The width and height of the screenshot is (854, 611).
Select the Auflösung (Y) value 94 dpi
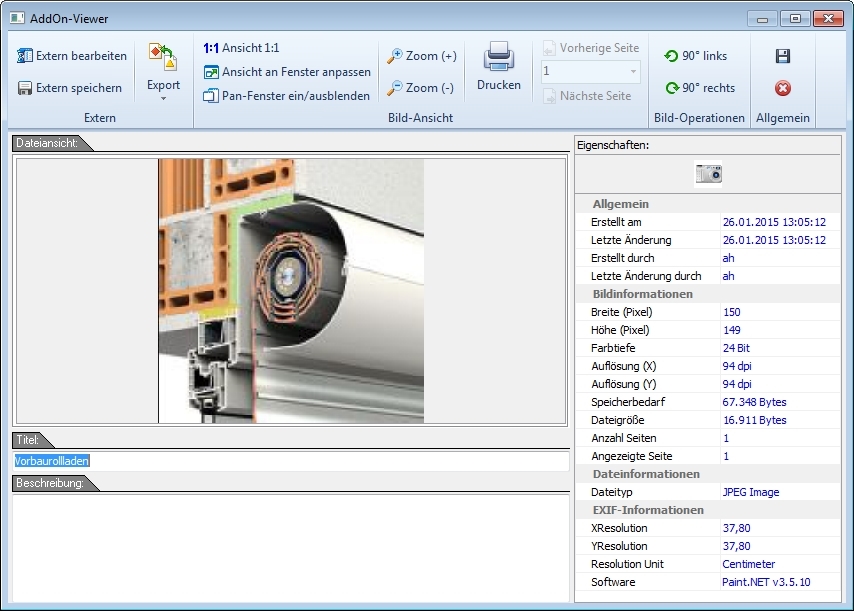[x=737, y=384]
